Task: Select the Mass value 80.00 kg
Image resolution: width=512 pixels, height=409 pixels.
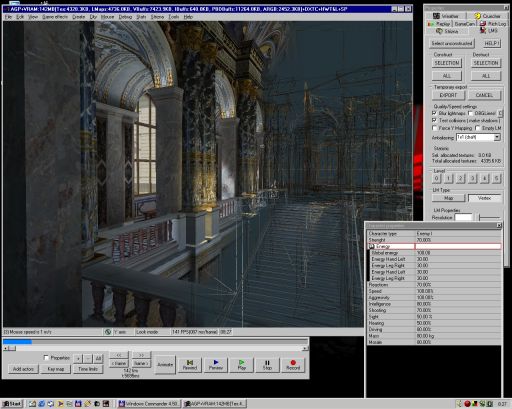Action: pos(425,336)
